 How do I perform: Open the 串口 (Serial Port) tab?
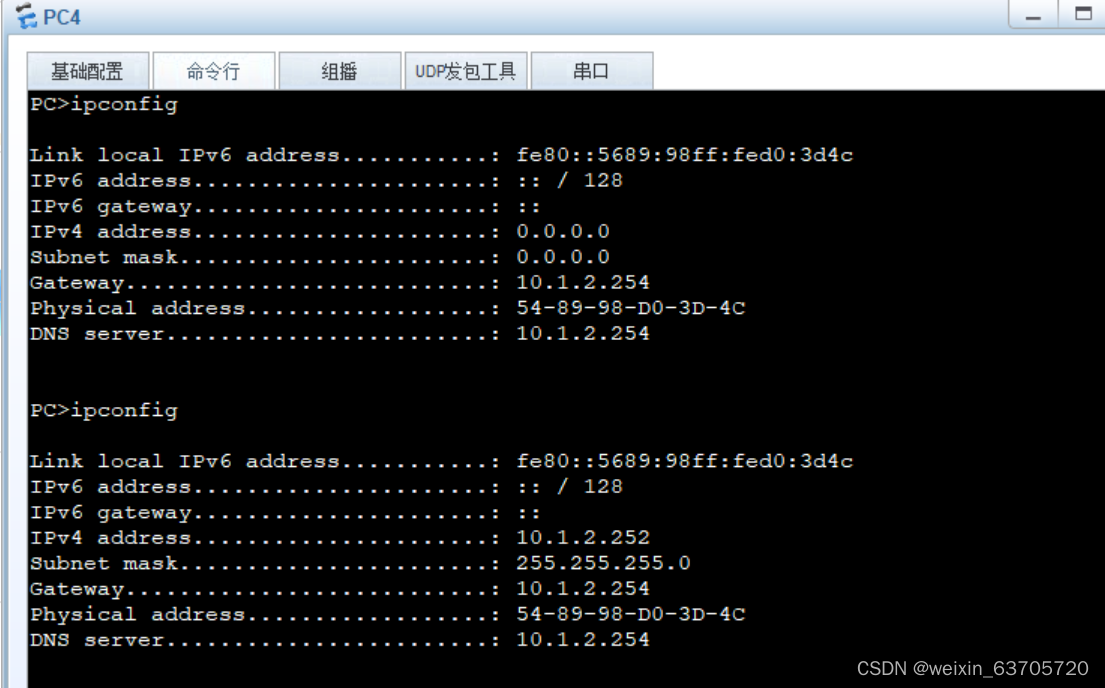click(592, 70)
